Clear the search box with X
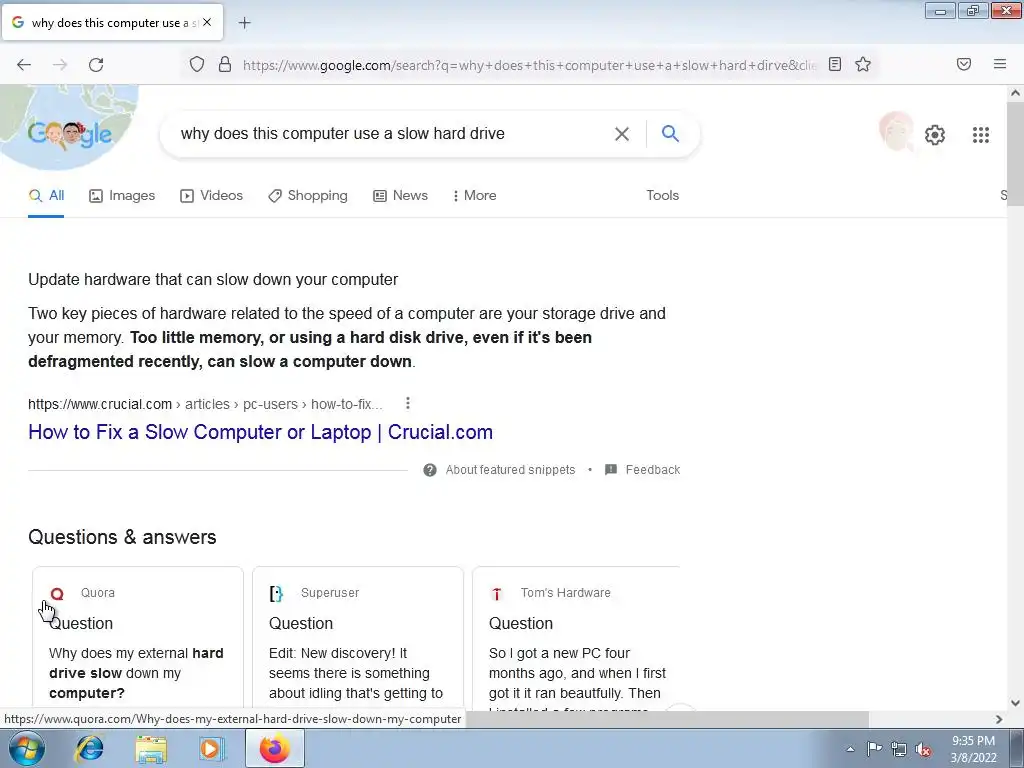Screen dimensions: 1024x768 (622, 134)
